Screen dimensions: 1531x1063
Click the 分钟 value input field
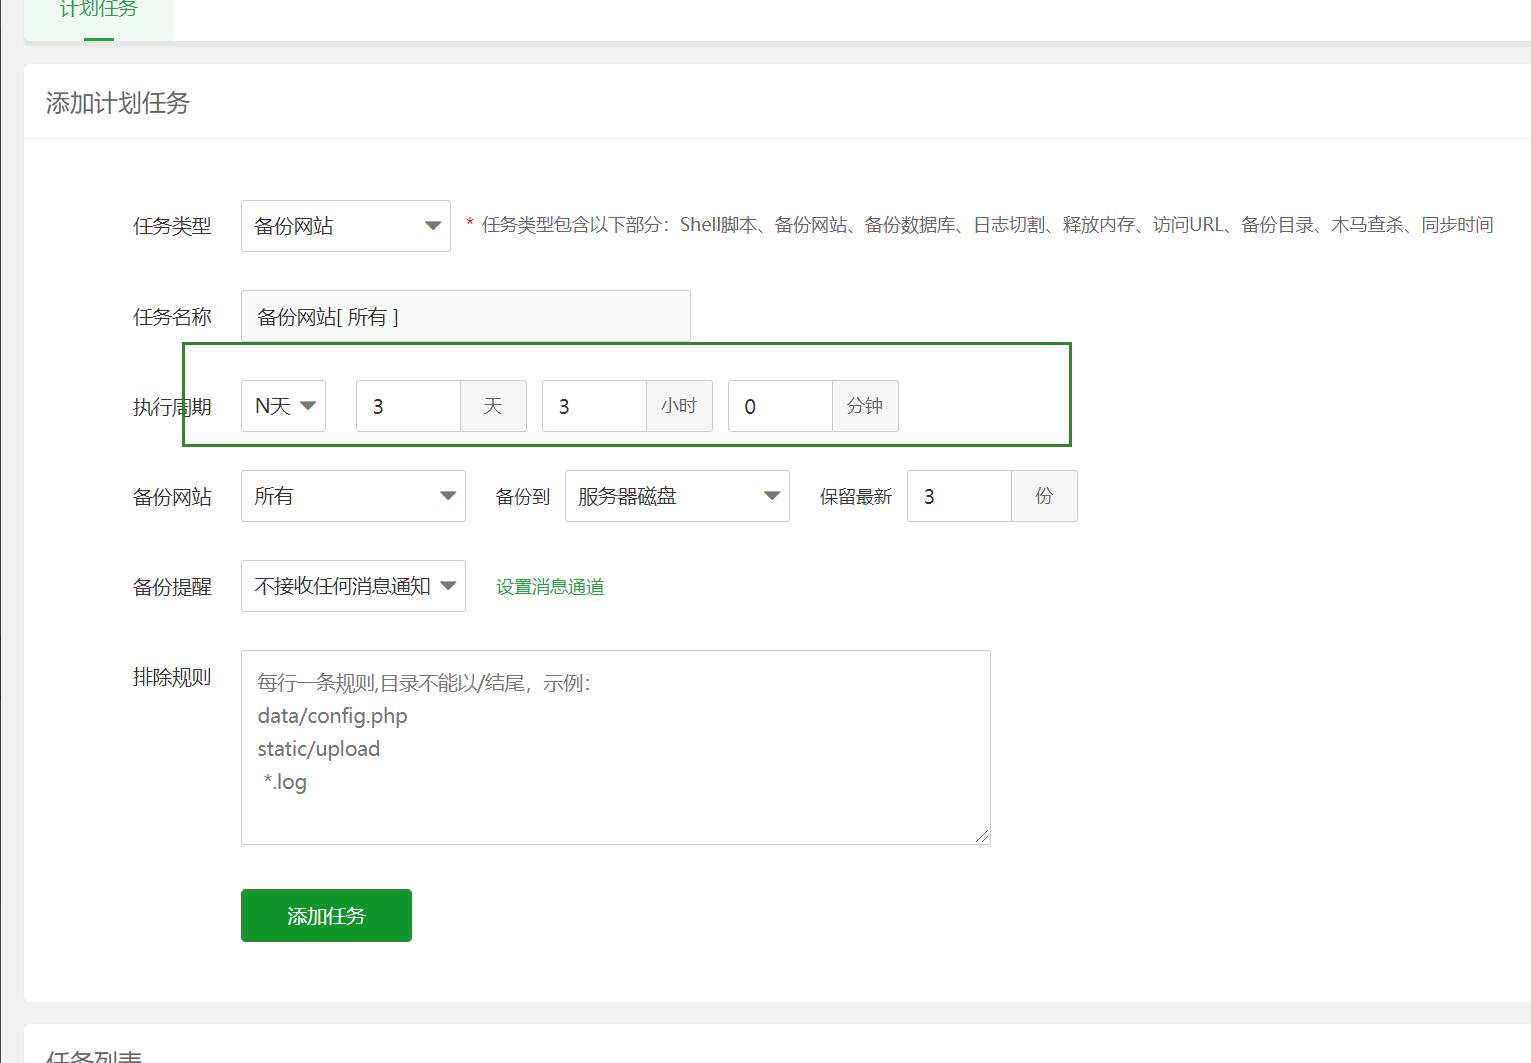click(x=780, y=406)
